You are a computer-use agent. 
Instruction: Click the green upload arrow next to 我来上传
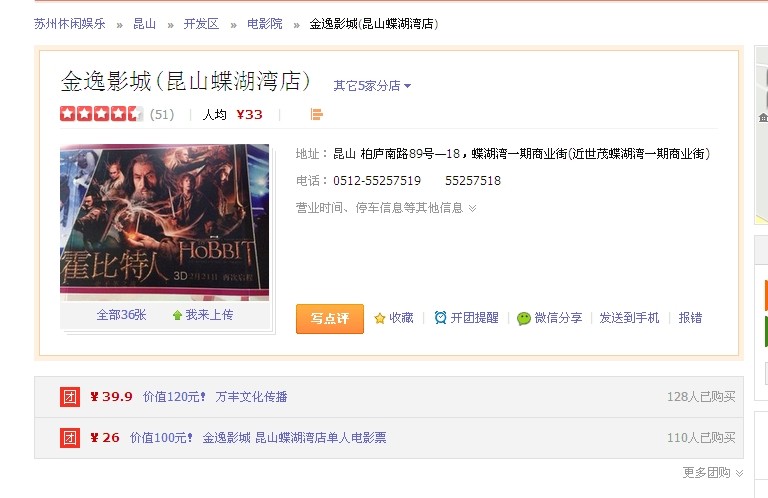(x=177, y=315)
